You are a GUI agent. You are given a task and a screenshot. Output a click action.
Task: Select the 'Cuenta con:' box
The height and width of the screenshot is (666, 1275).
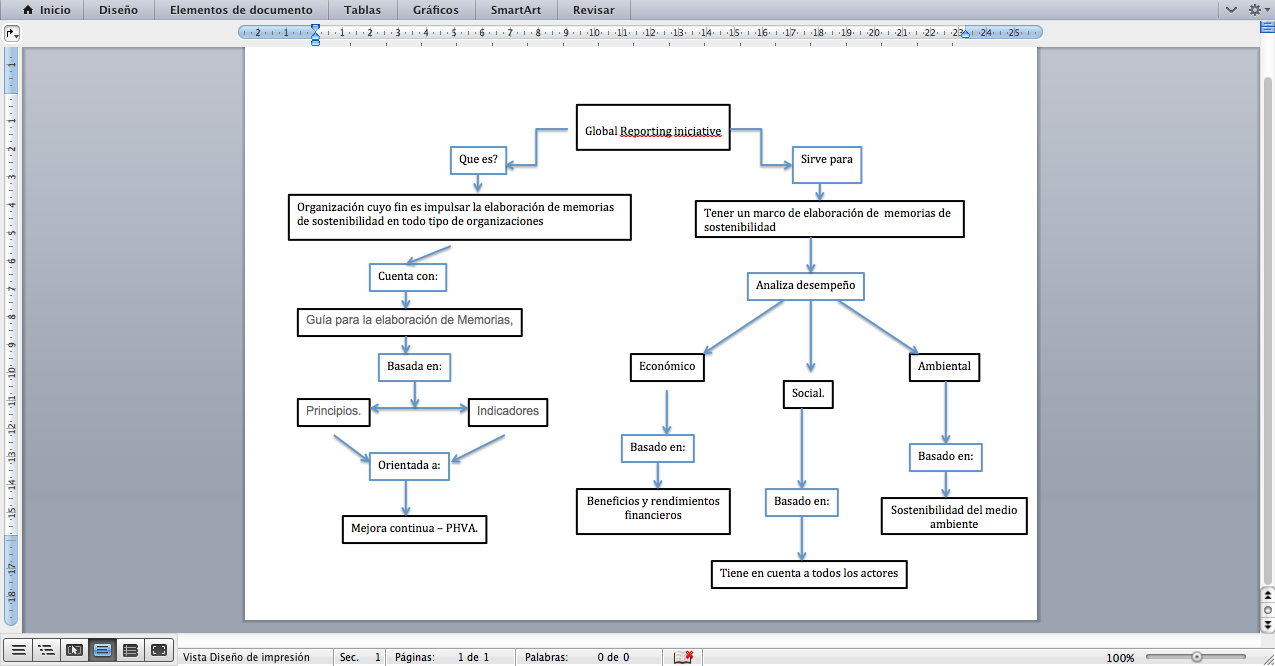click(x=407, y=276)
